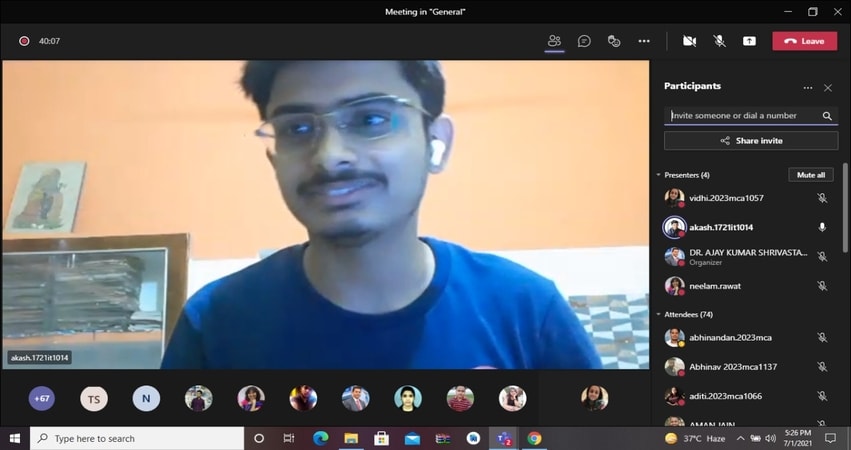Open the meeting chat icon
Image resolution: width=851 pixels, height=450 pixels.
click(x=584, y=41)
